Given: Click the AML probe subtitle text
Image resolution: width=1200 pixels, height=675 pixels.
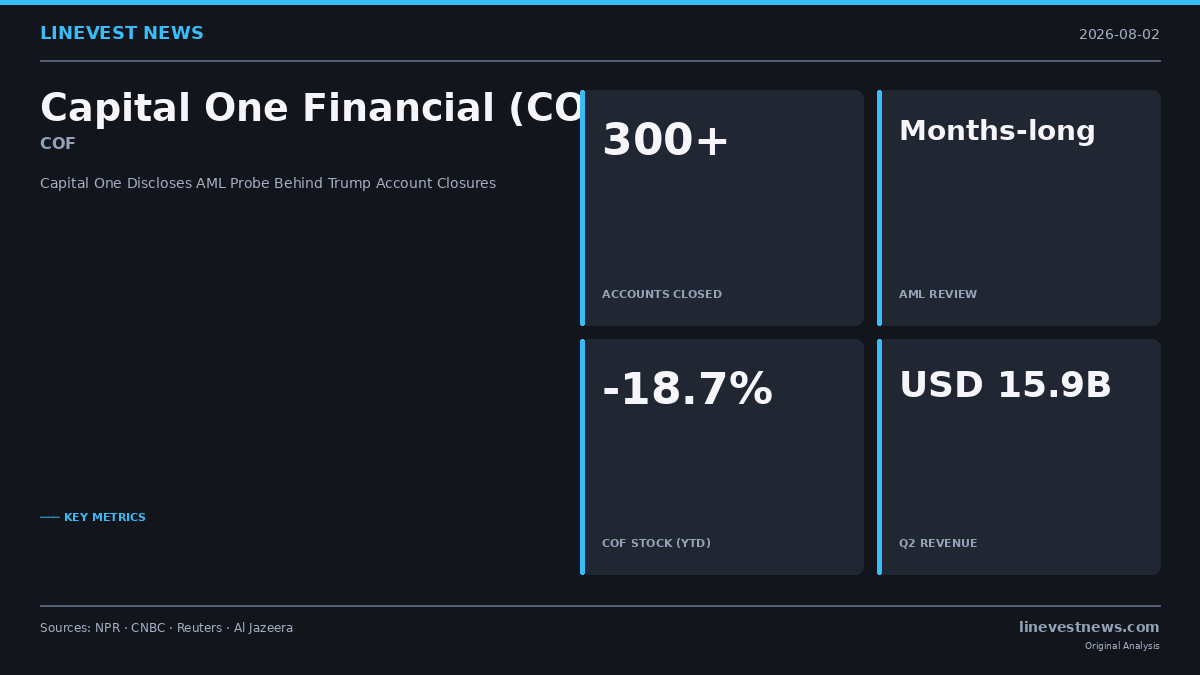Looking at the screenshot, I should [x=268, y=184].
